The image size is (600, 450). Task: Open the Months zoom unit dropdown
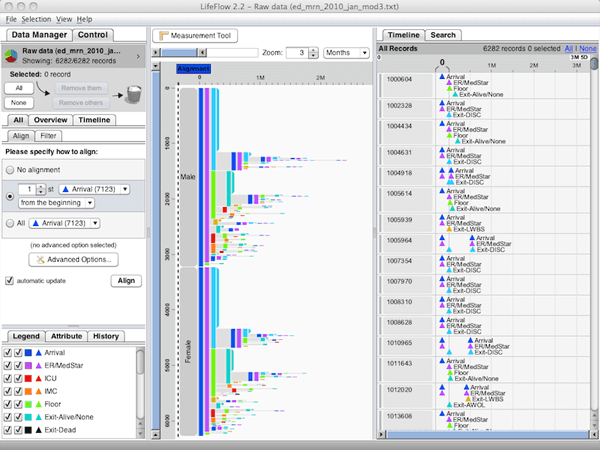[346, 53]
